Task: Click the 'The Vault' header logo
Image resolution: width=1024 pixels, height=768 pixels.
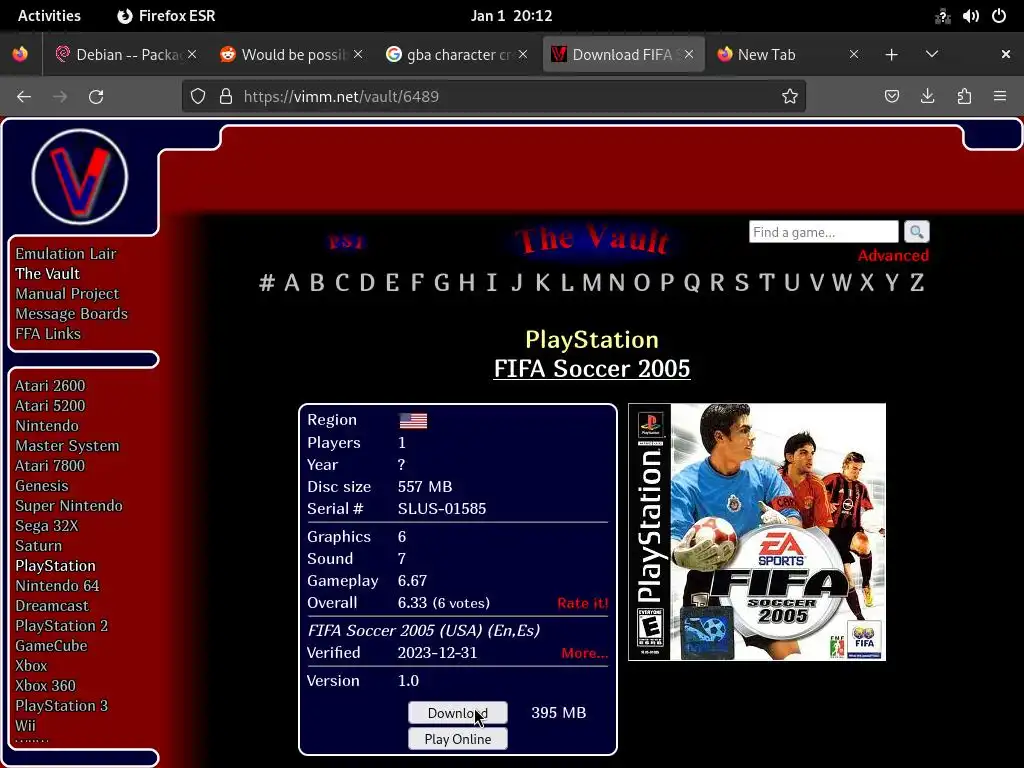Action: pyautogui.click(x=592, y=239)
